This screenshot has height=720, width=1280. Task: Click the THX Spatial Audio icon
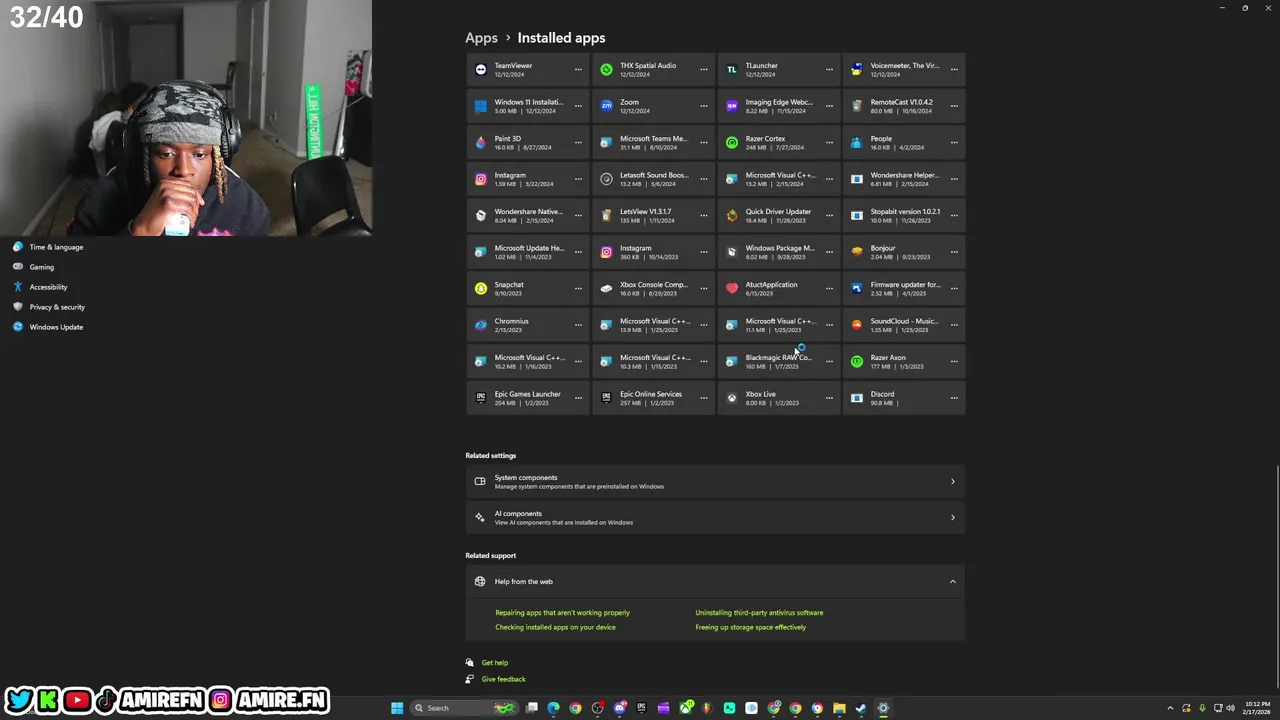point(606,70)
